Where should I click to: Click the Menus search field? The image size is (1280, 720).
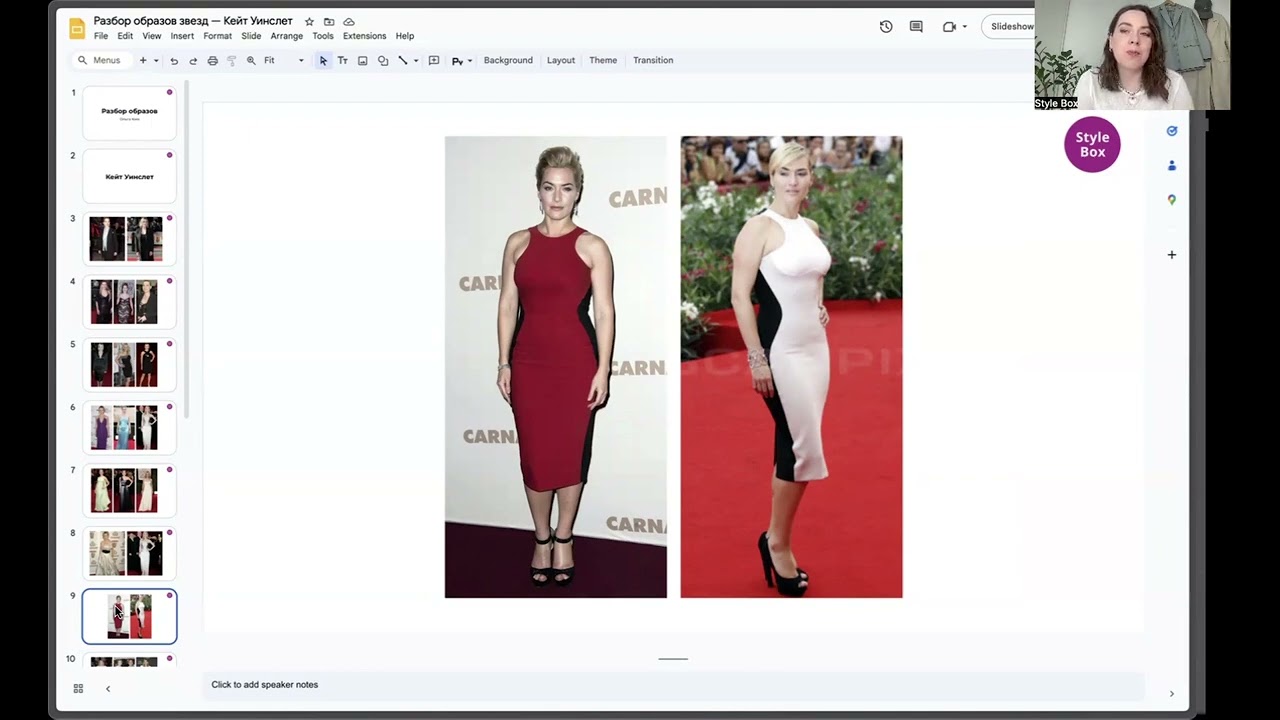100,60
